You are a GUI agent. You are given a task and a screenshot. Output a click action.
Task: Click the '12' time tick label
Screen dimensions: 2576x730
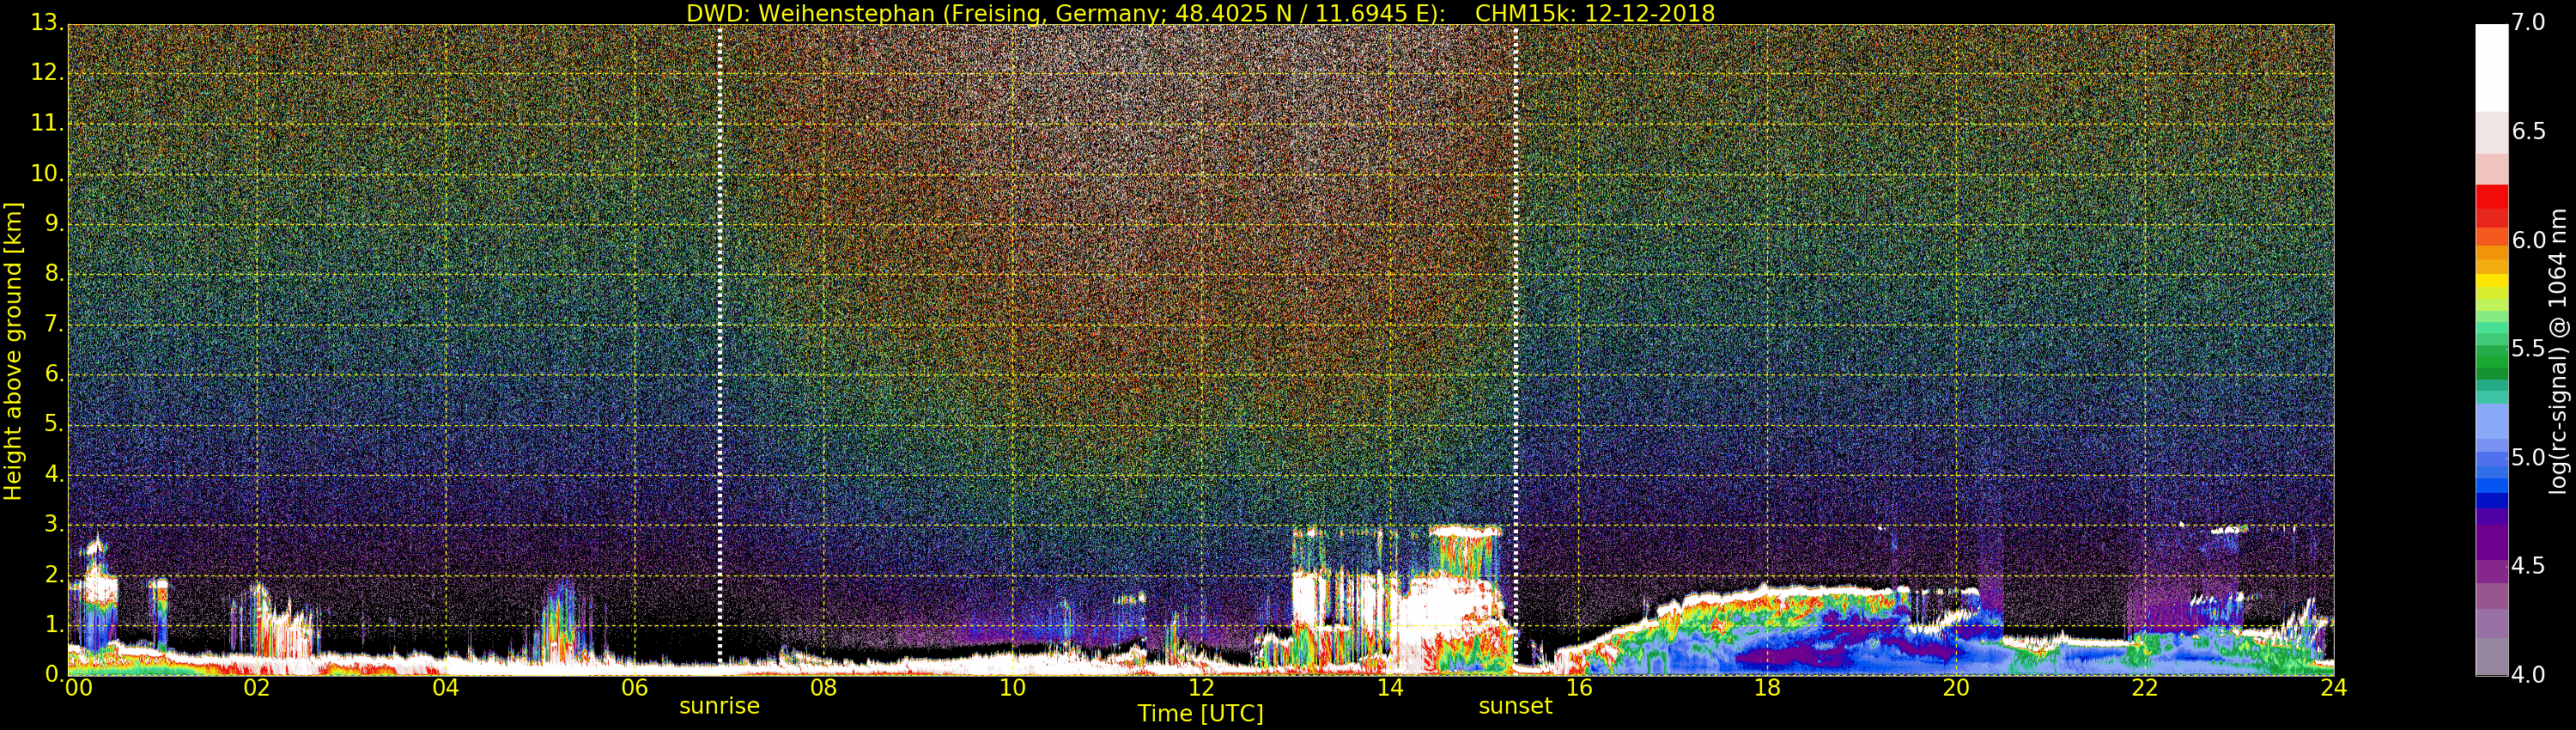[1201, 688]
